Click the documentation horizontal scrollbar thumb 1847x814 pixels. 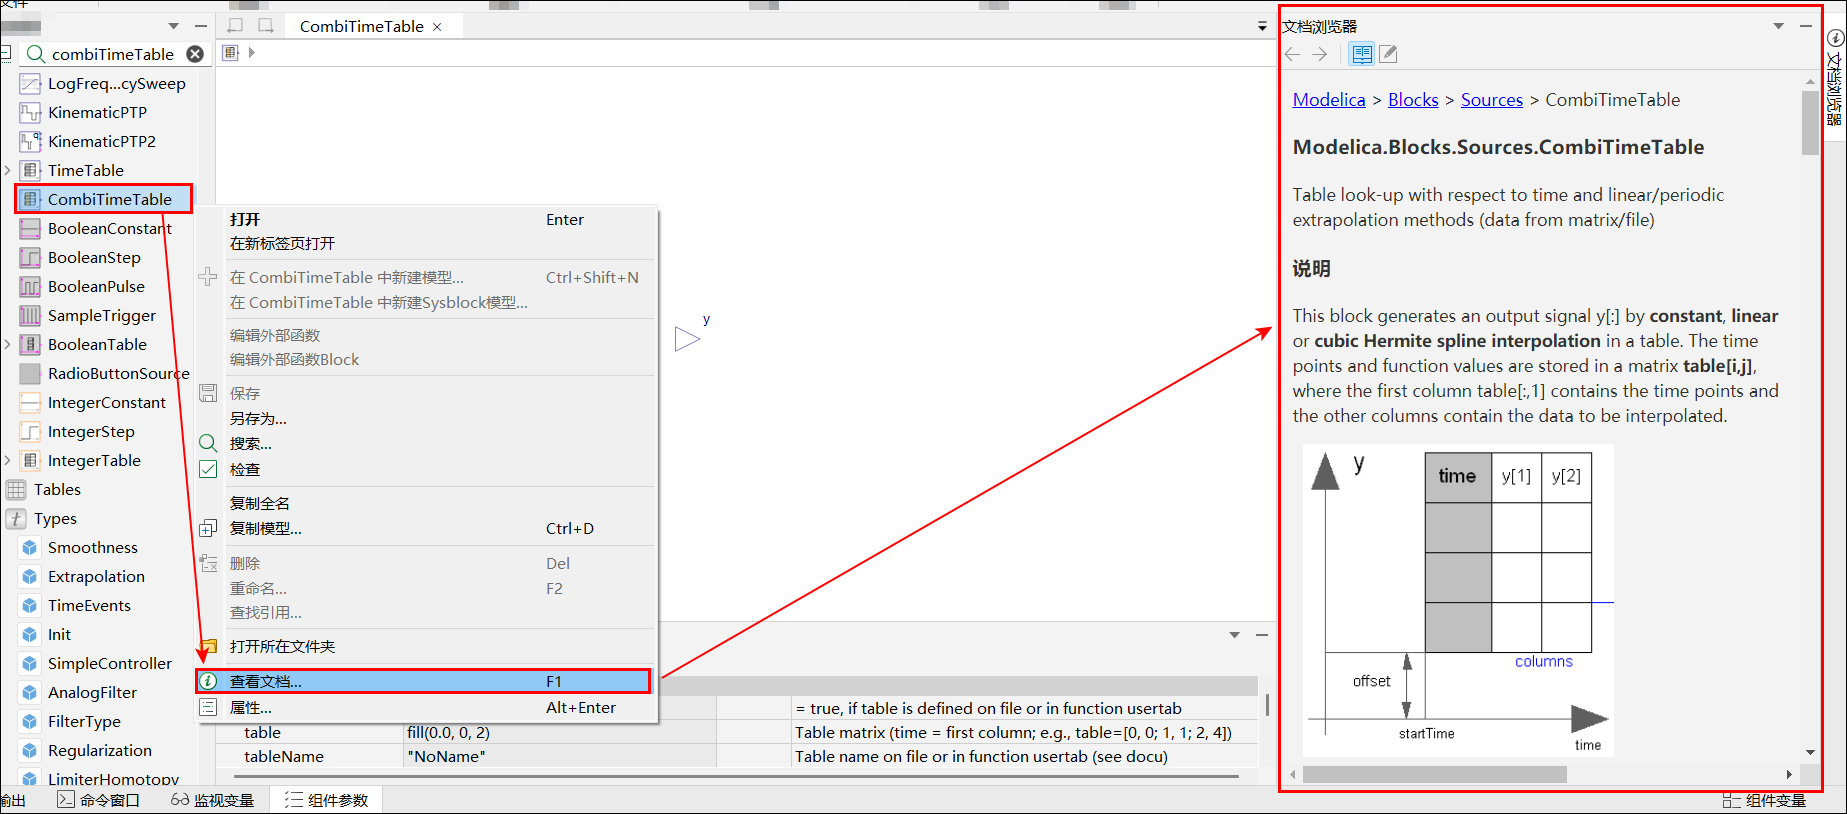(1434, 775)
